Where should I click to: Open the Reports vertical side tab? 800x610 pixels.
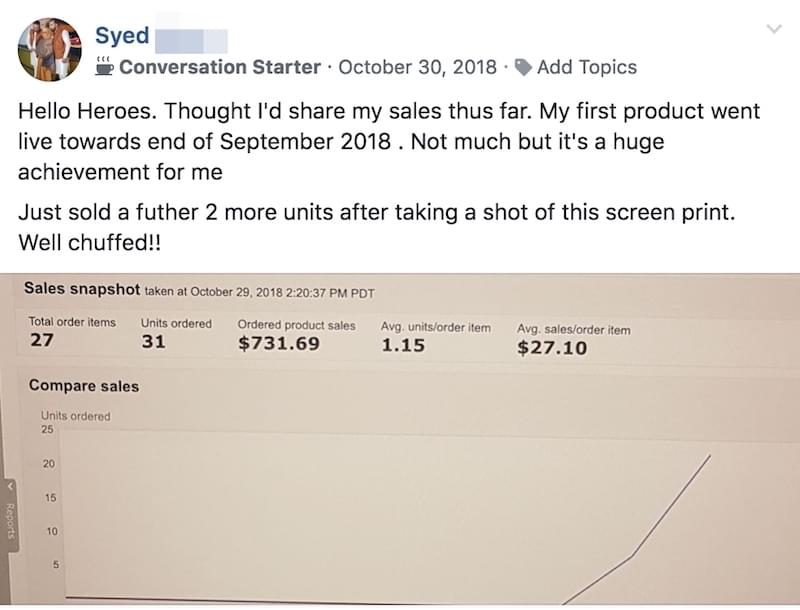[10, 522]
